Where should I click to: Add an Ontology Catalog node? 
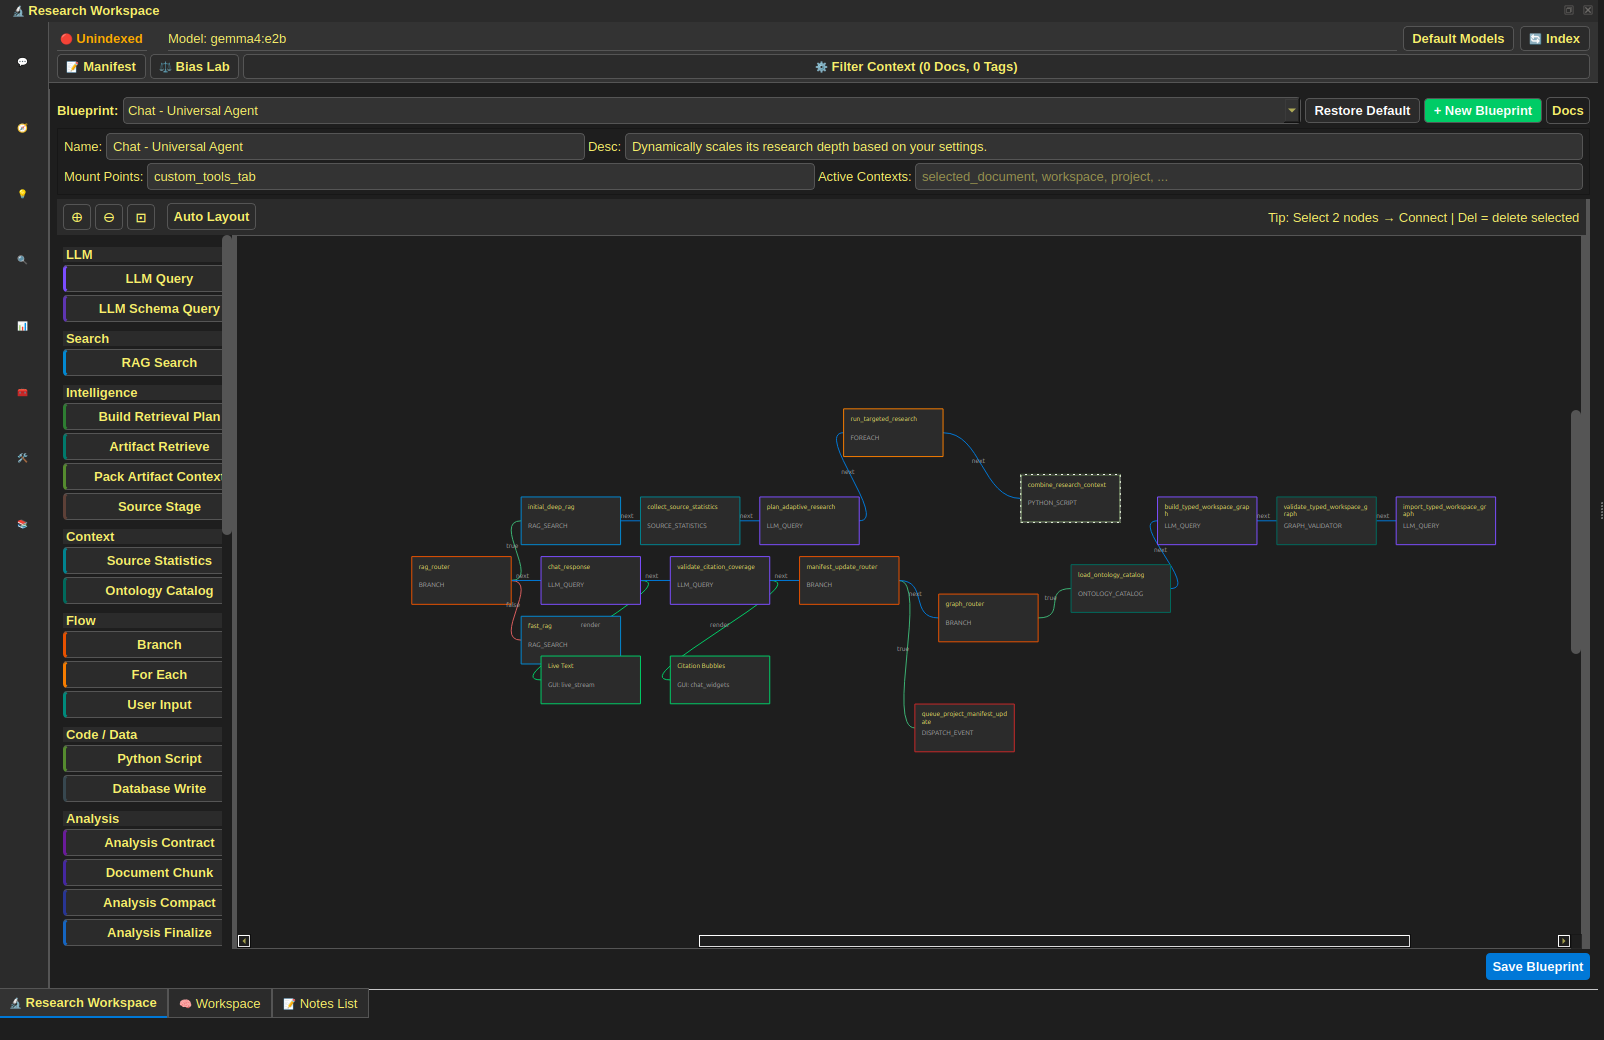pos(144,591)
